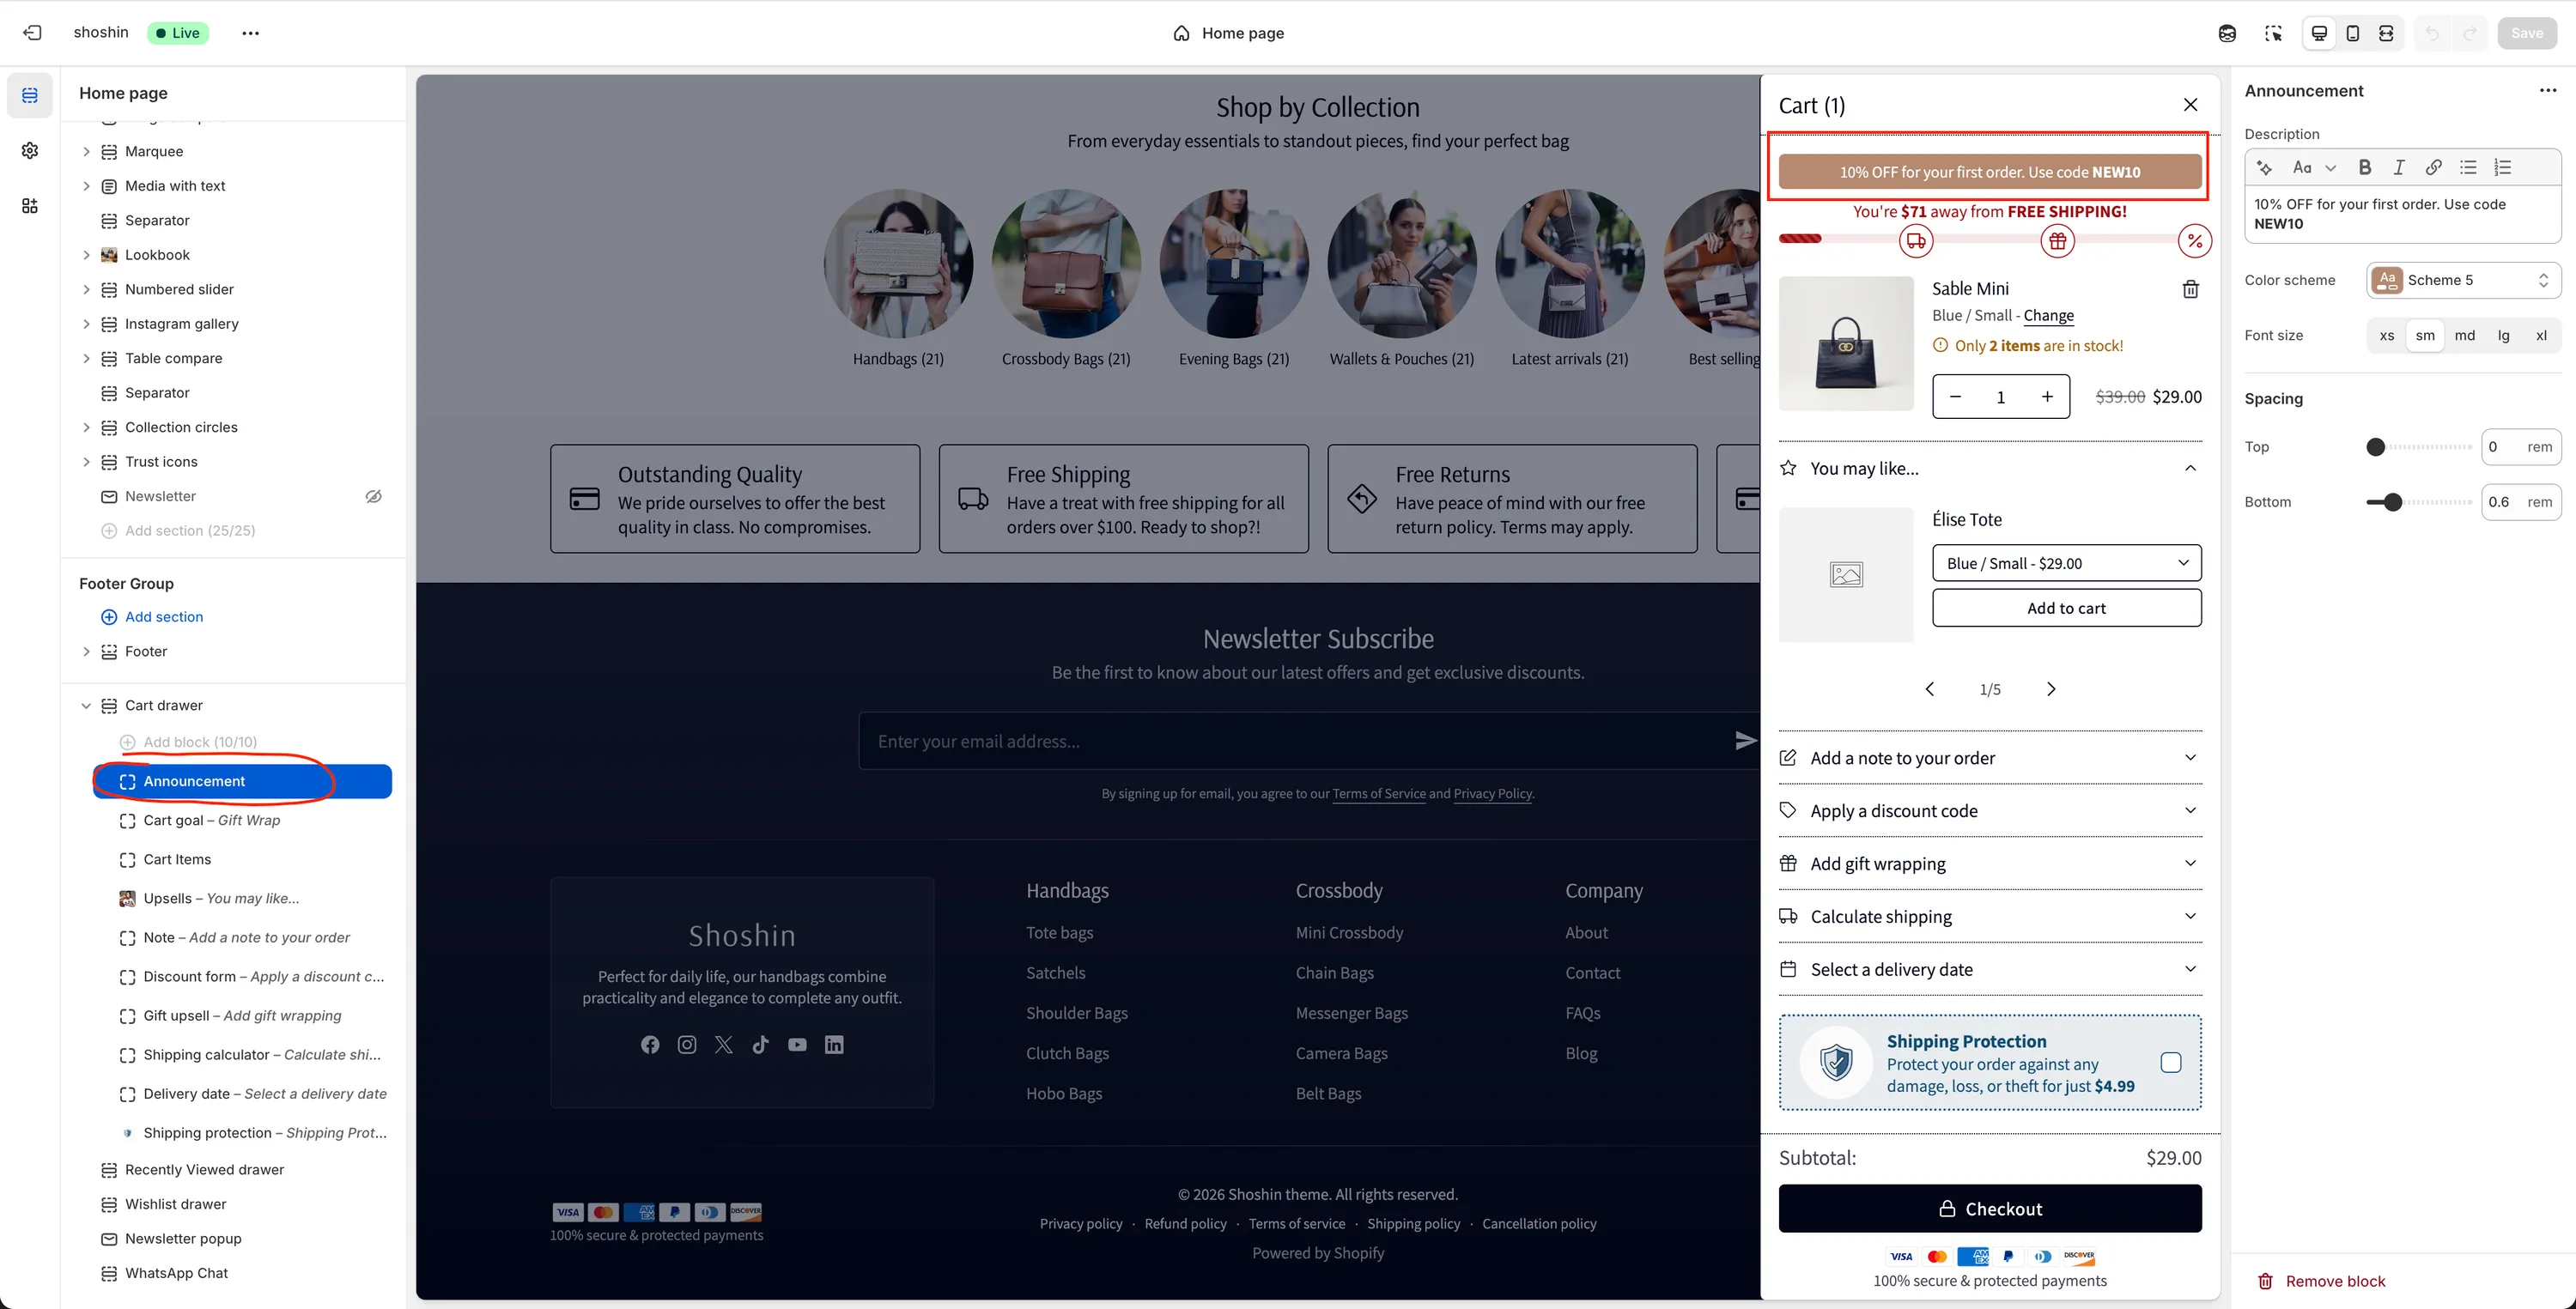Open the Wishlist drawer section

pos(175,1204)
